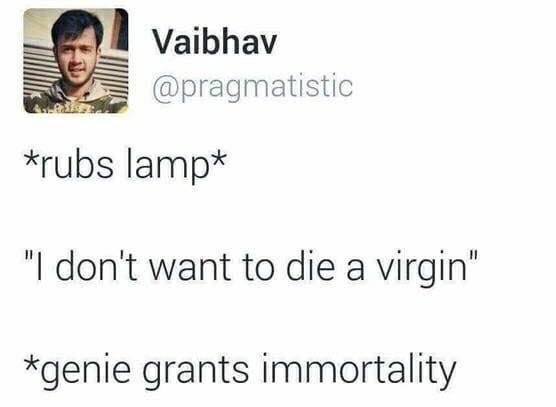
Task: Click the display name "Vaibhav"
Action: pos(215,42)
